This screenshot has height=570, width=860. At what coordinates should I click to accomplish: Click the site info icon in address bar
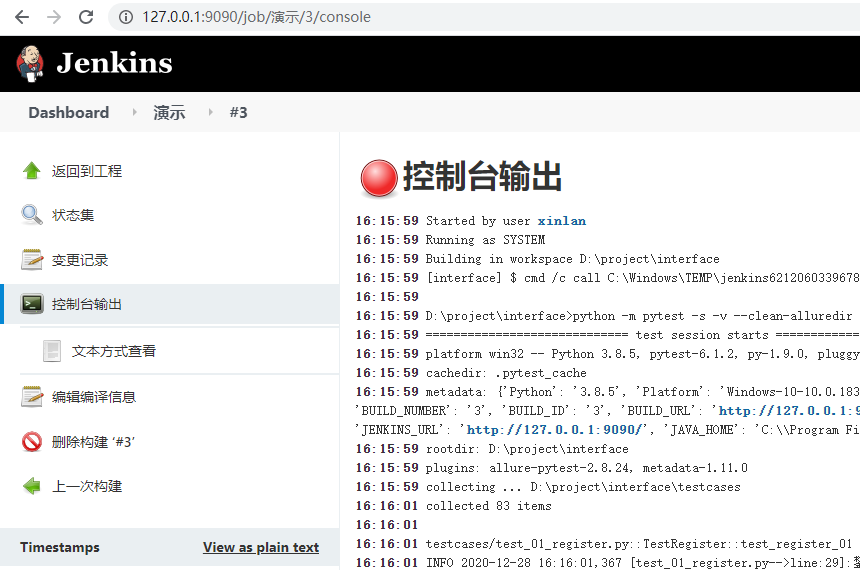[126, 17]
